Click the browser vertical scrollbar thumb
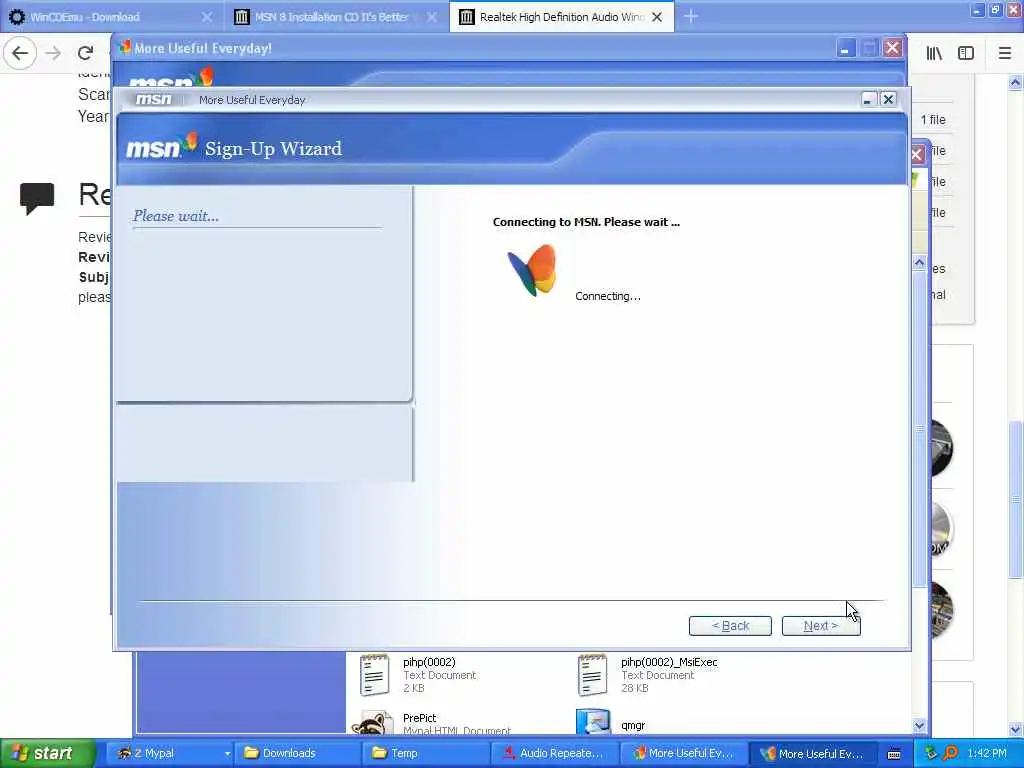 (x=1015, y=500)
